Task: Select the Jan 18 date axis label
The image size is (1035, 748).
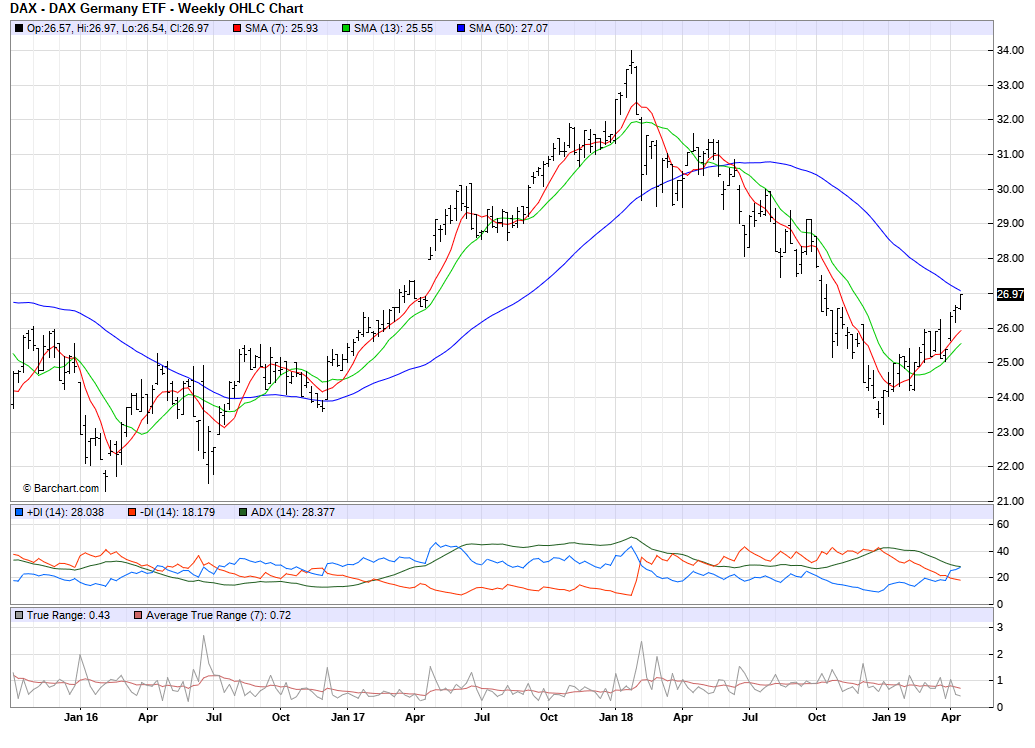Action: (615, 717)
